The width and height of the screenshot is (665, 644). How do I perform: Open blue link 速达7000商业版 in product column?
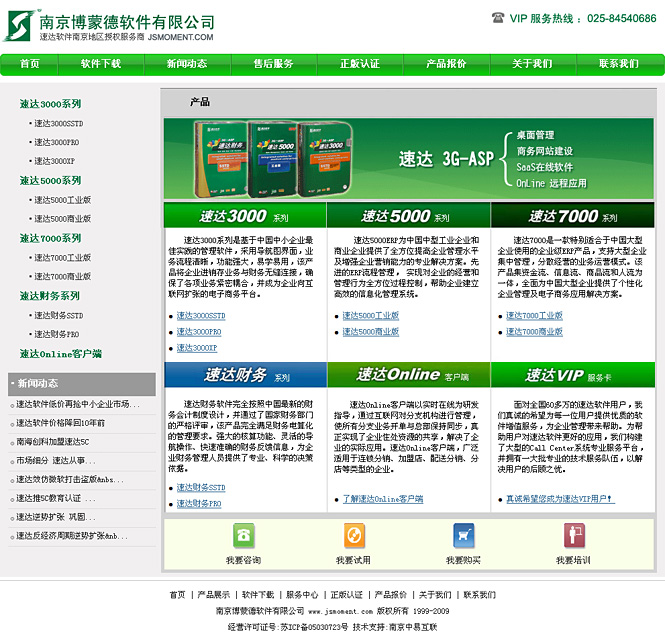coord(534,332)
